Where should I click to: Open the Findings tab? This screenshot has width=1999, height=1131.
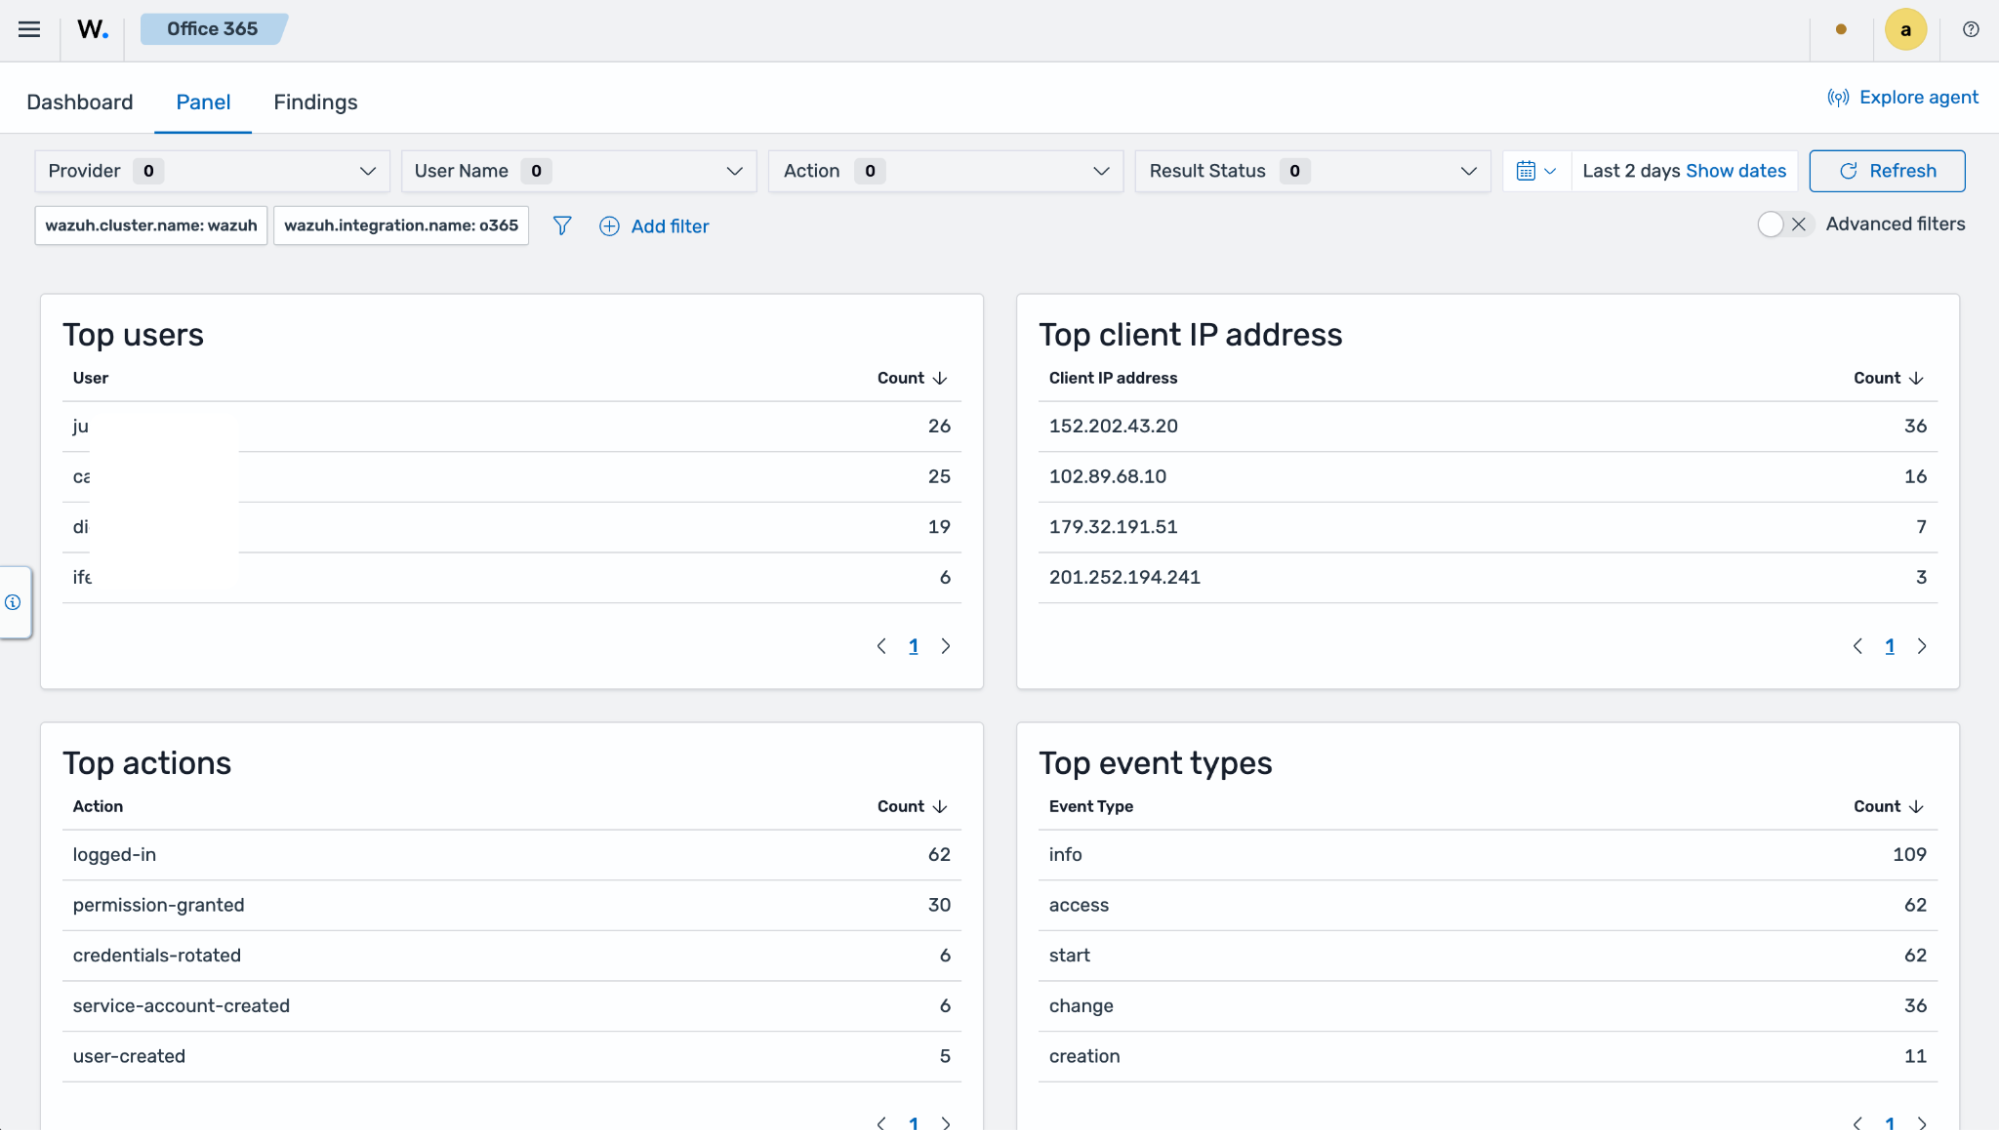point(315,102)
